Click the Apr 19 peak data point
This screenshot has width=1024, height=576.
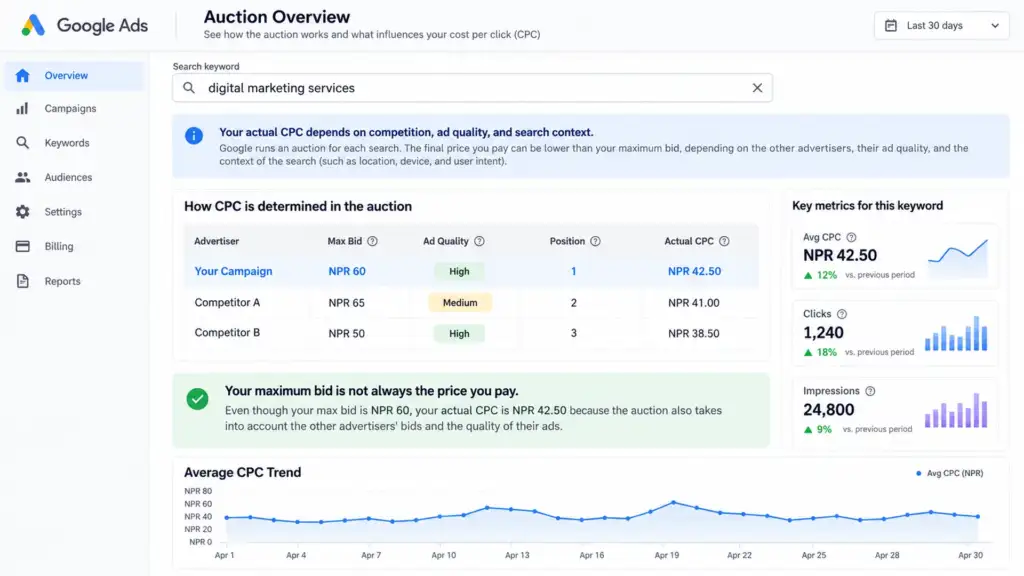coord(673,502)
